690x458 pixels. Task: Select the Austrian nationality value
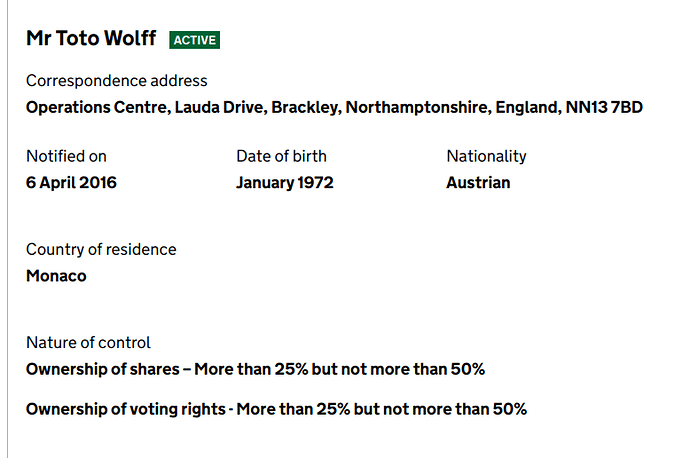point(478,183)
